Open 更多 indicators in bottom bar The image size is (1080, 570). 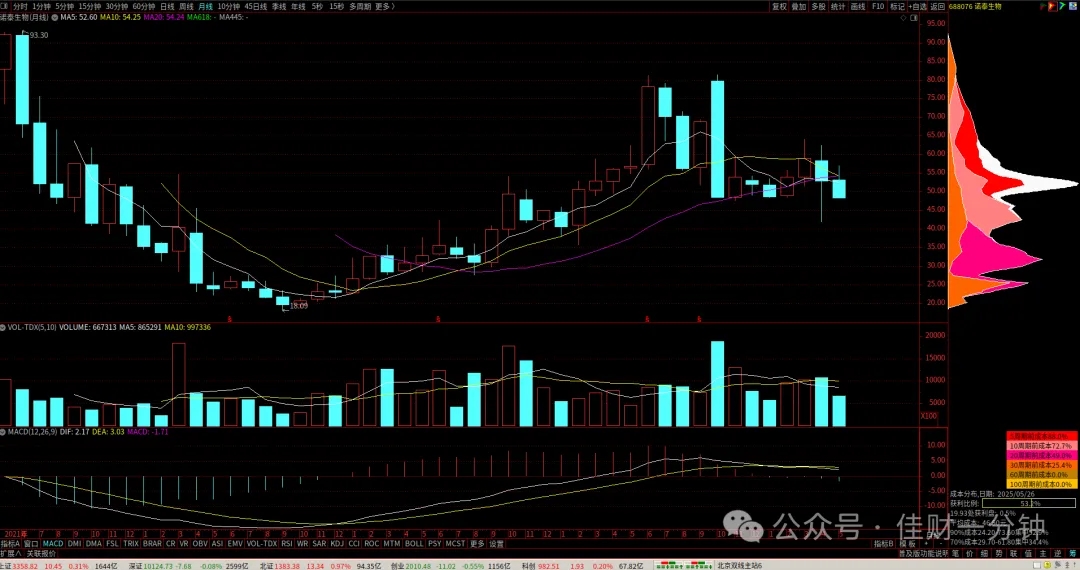tap(477, 544)
